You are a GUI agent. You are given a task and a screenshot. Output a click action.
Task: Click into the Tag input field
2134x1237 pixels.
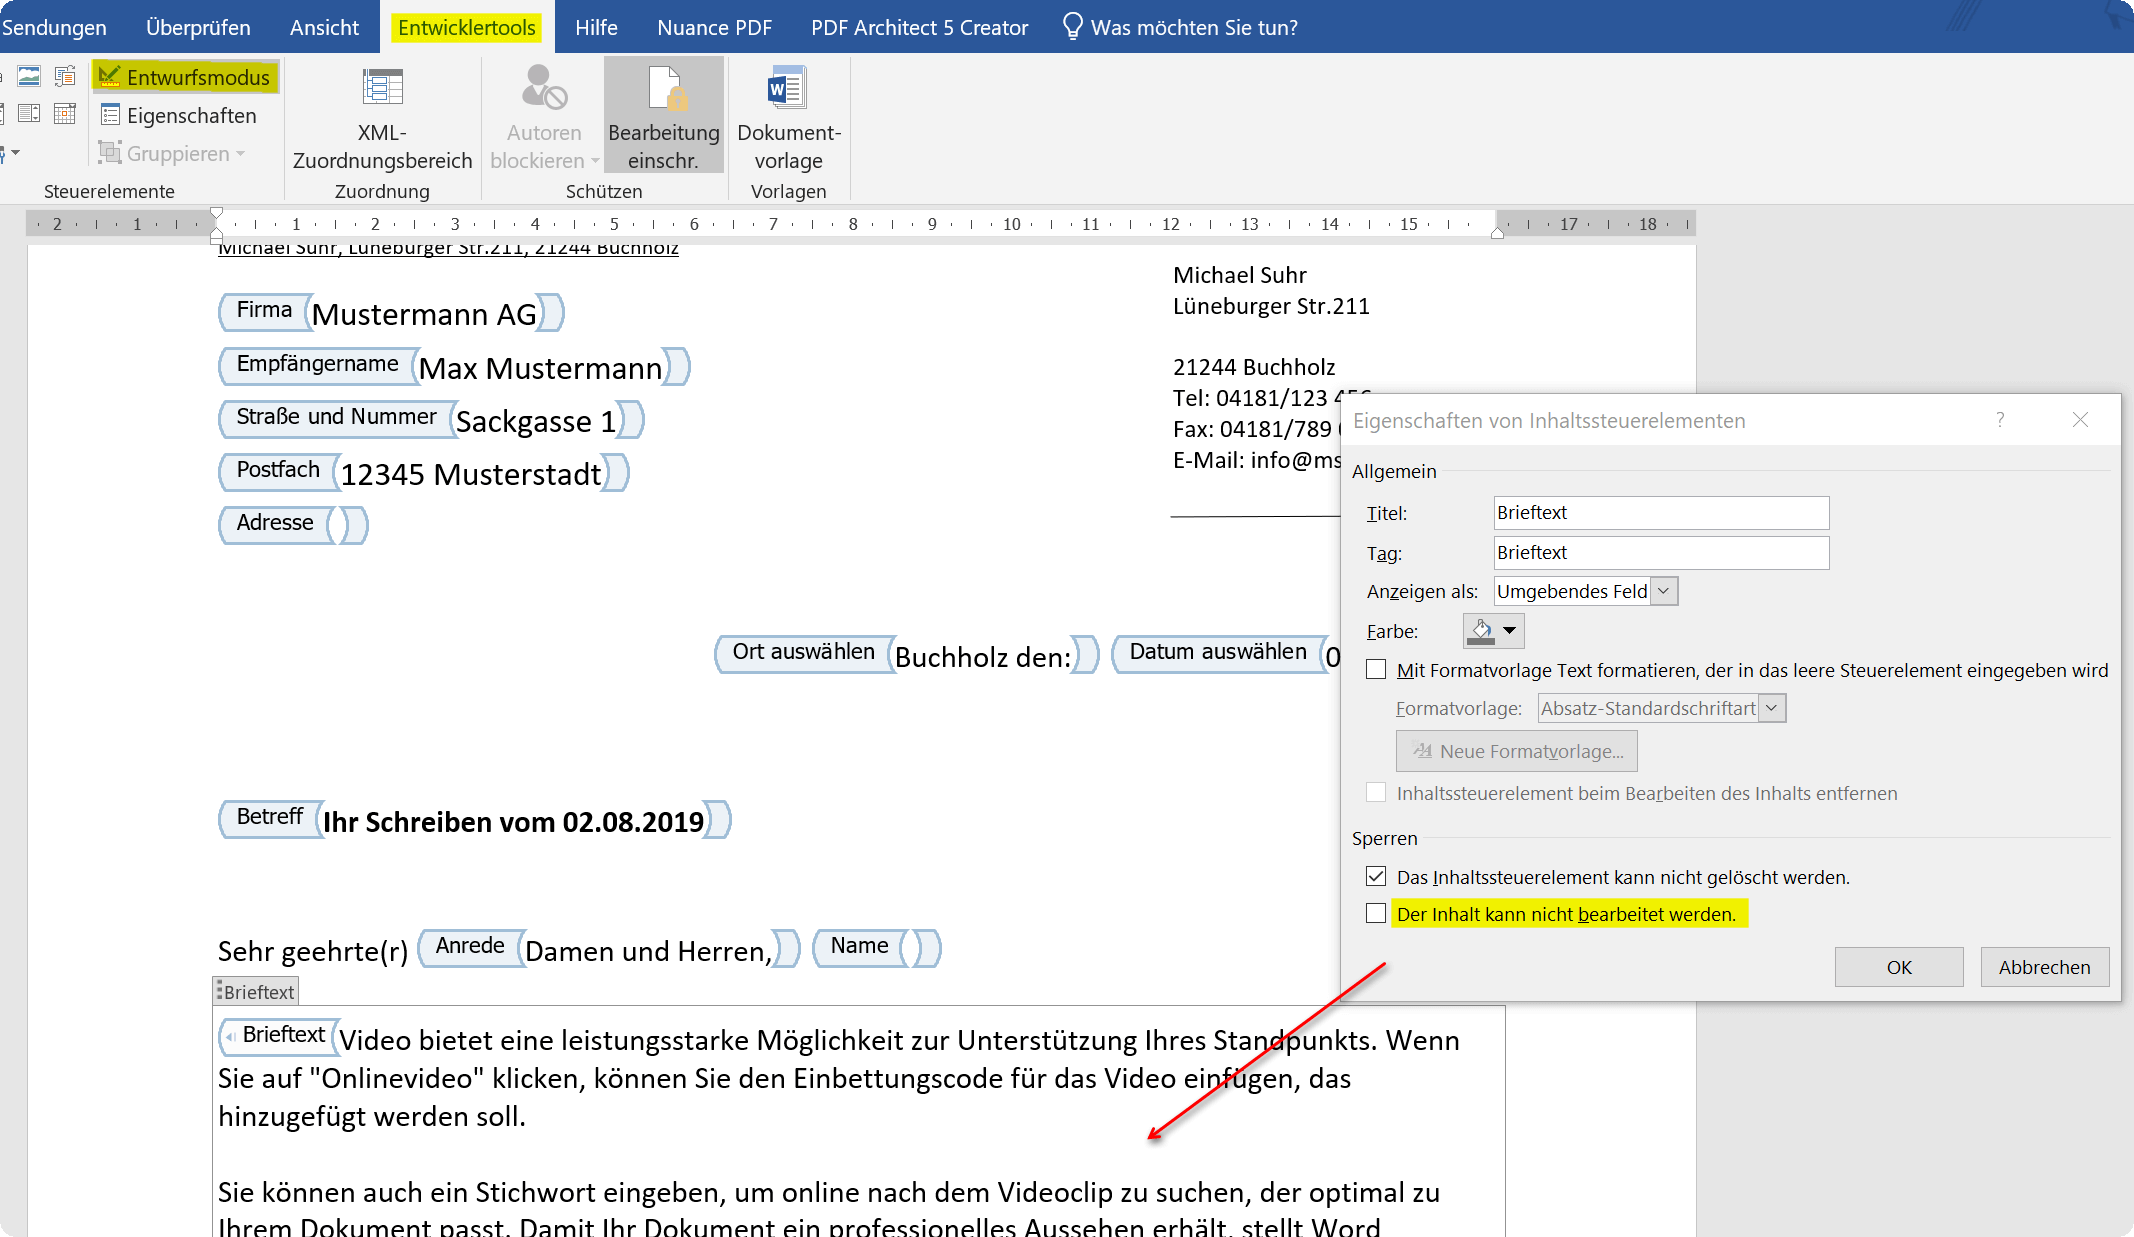(x=1661, y=553)
